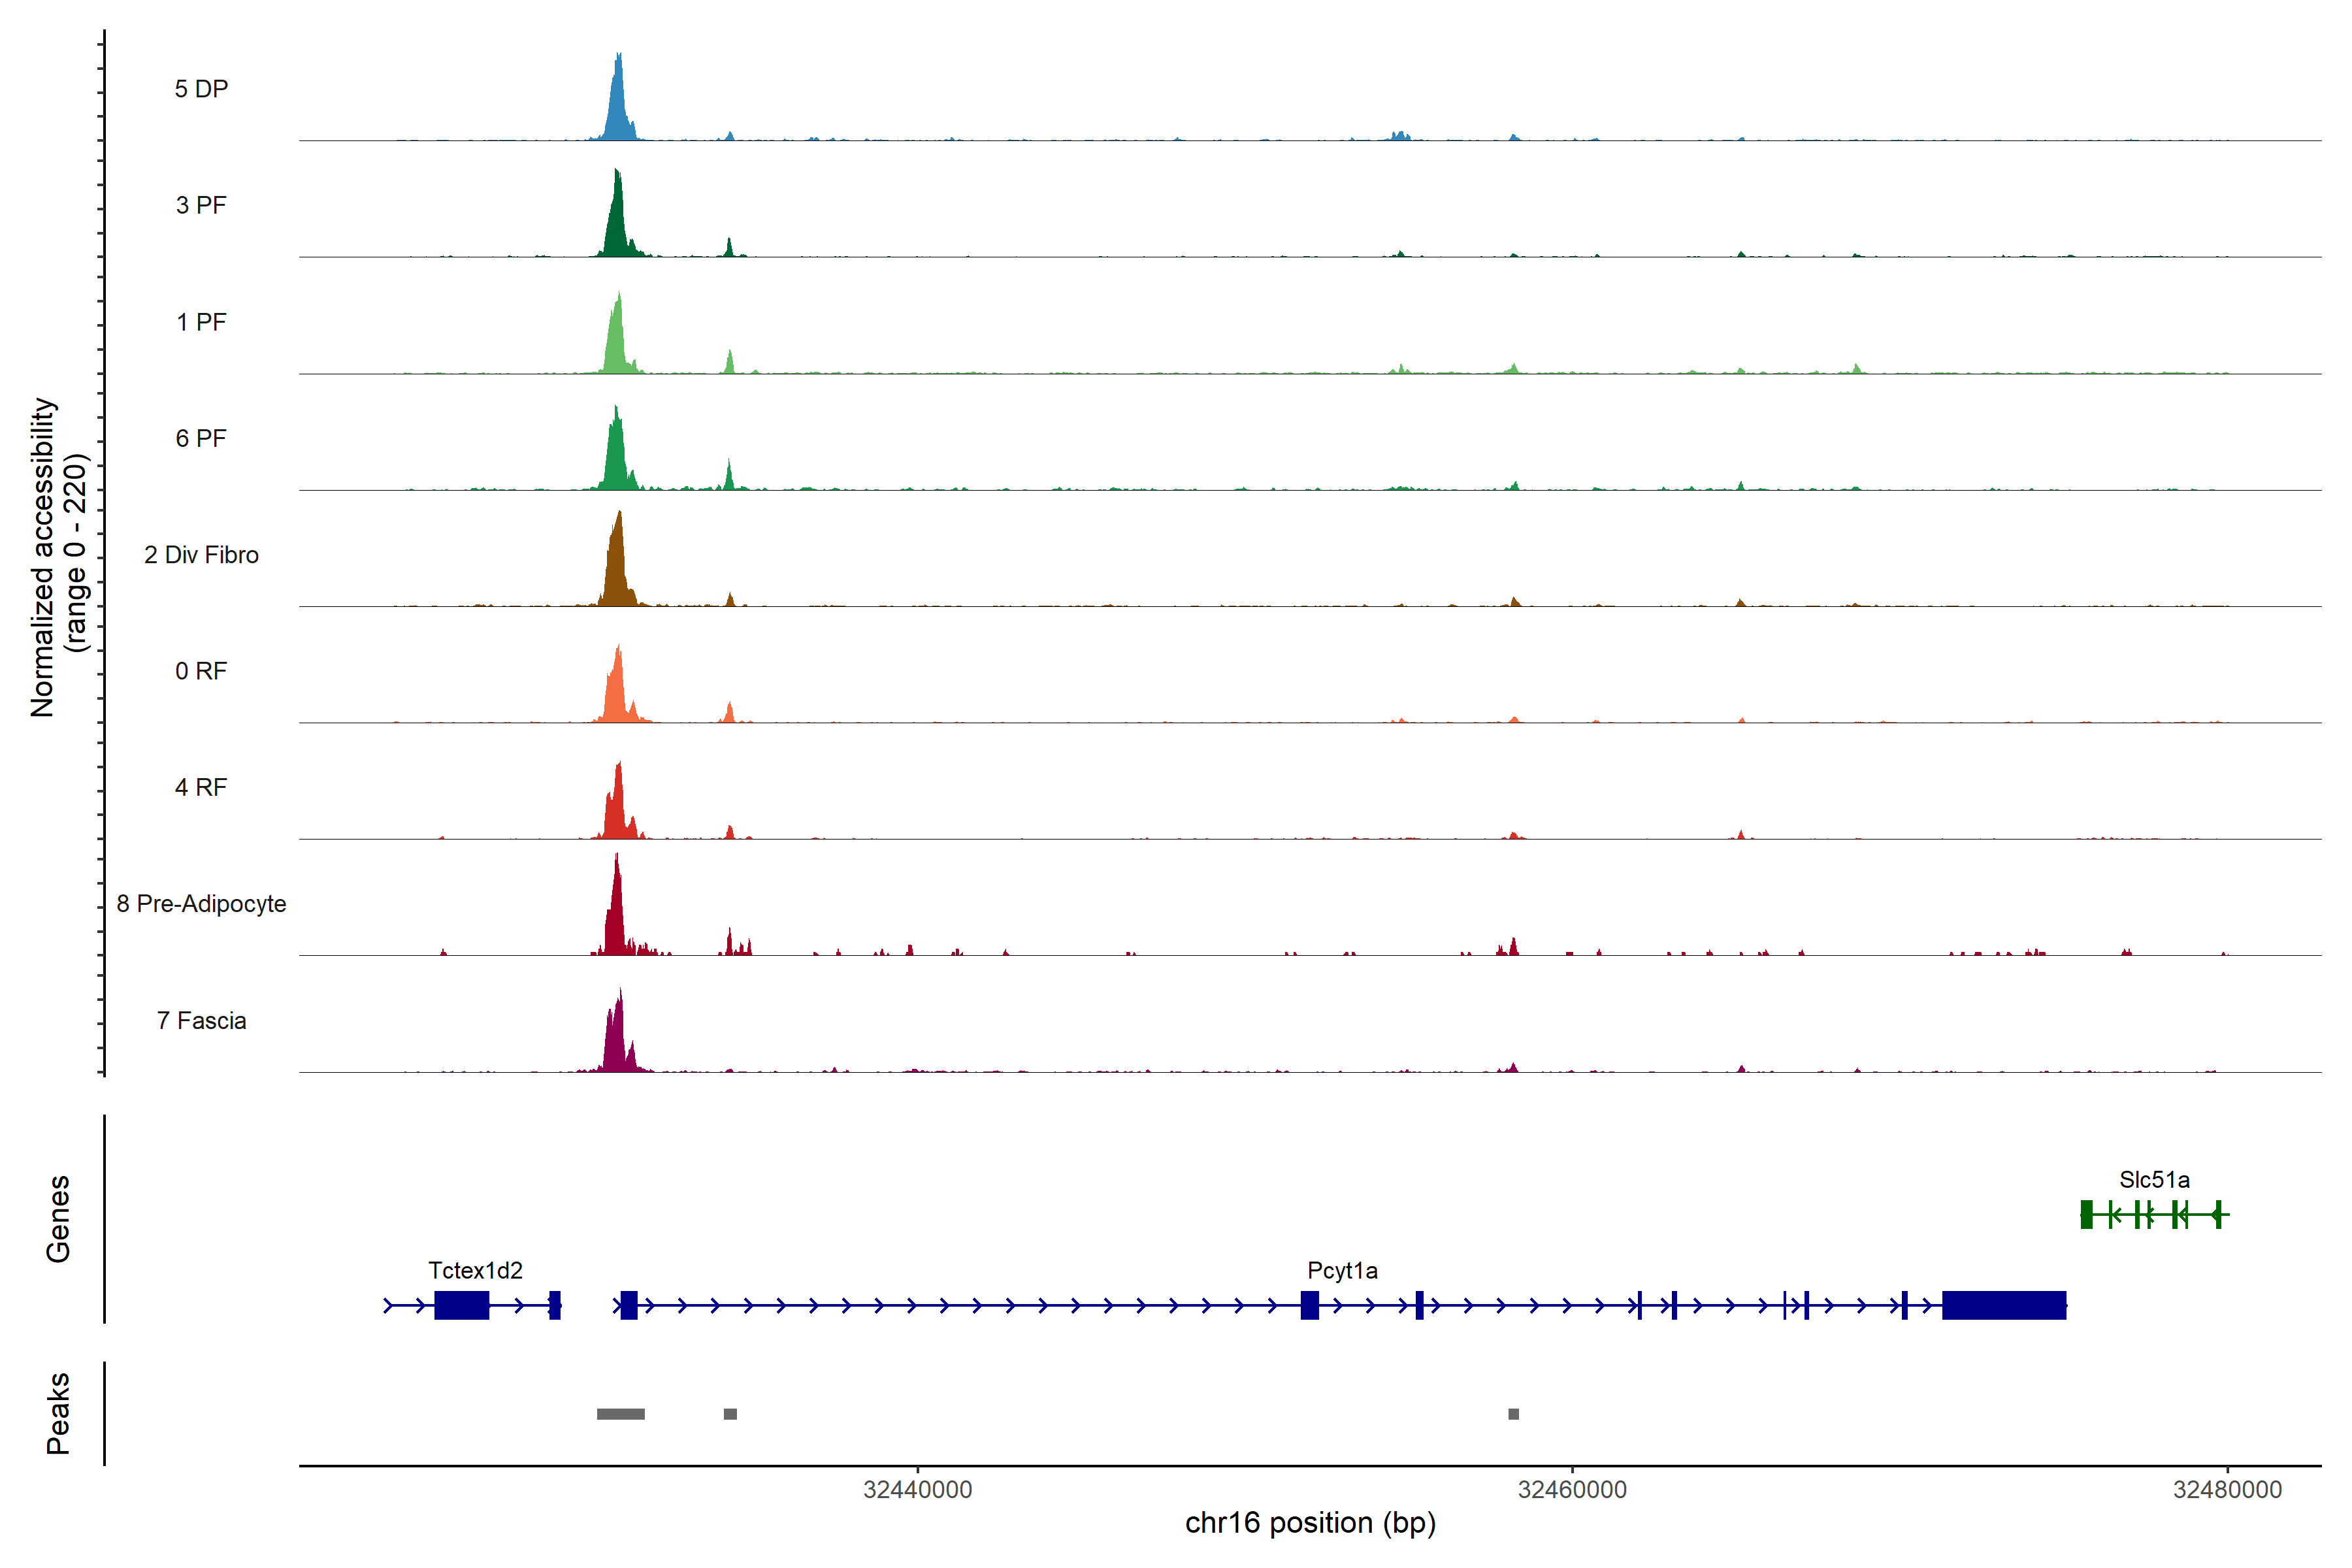The height and width of the screenshot is (1568, 2352).
Task: Click the second small gray peak marker
Action: tap(730, 1414)
